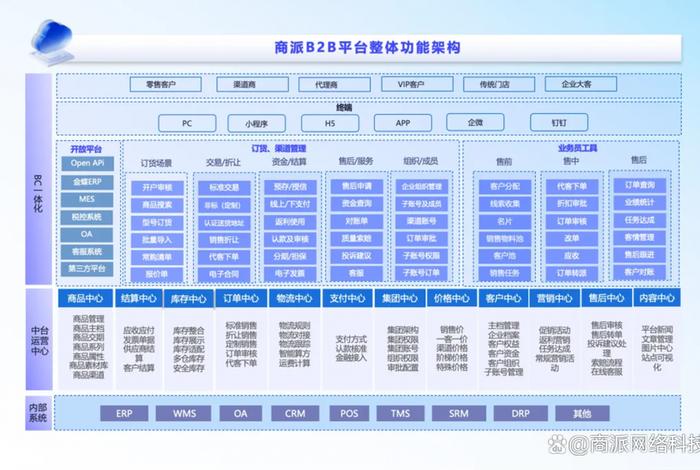
Task: Select the 报价单 block
Action: (x=157, y=274)
